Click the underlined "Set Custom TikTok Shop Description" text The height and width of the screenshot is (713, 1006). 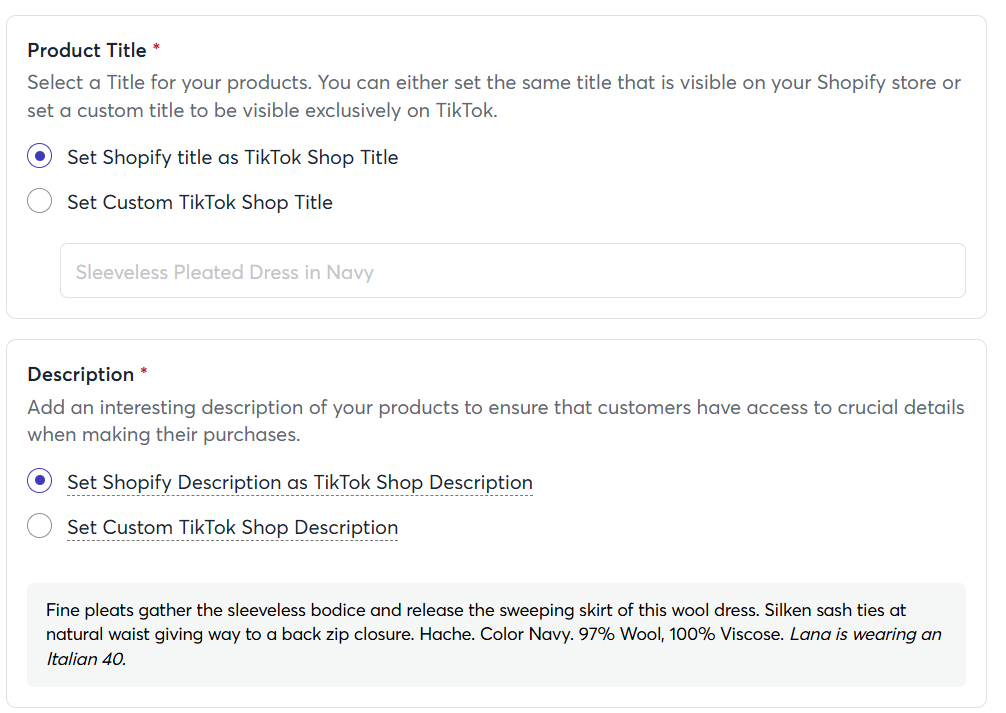(232, 527)
